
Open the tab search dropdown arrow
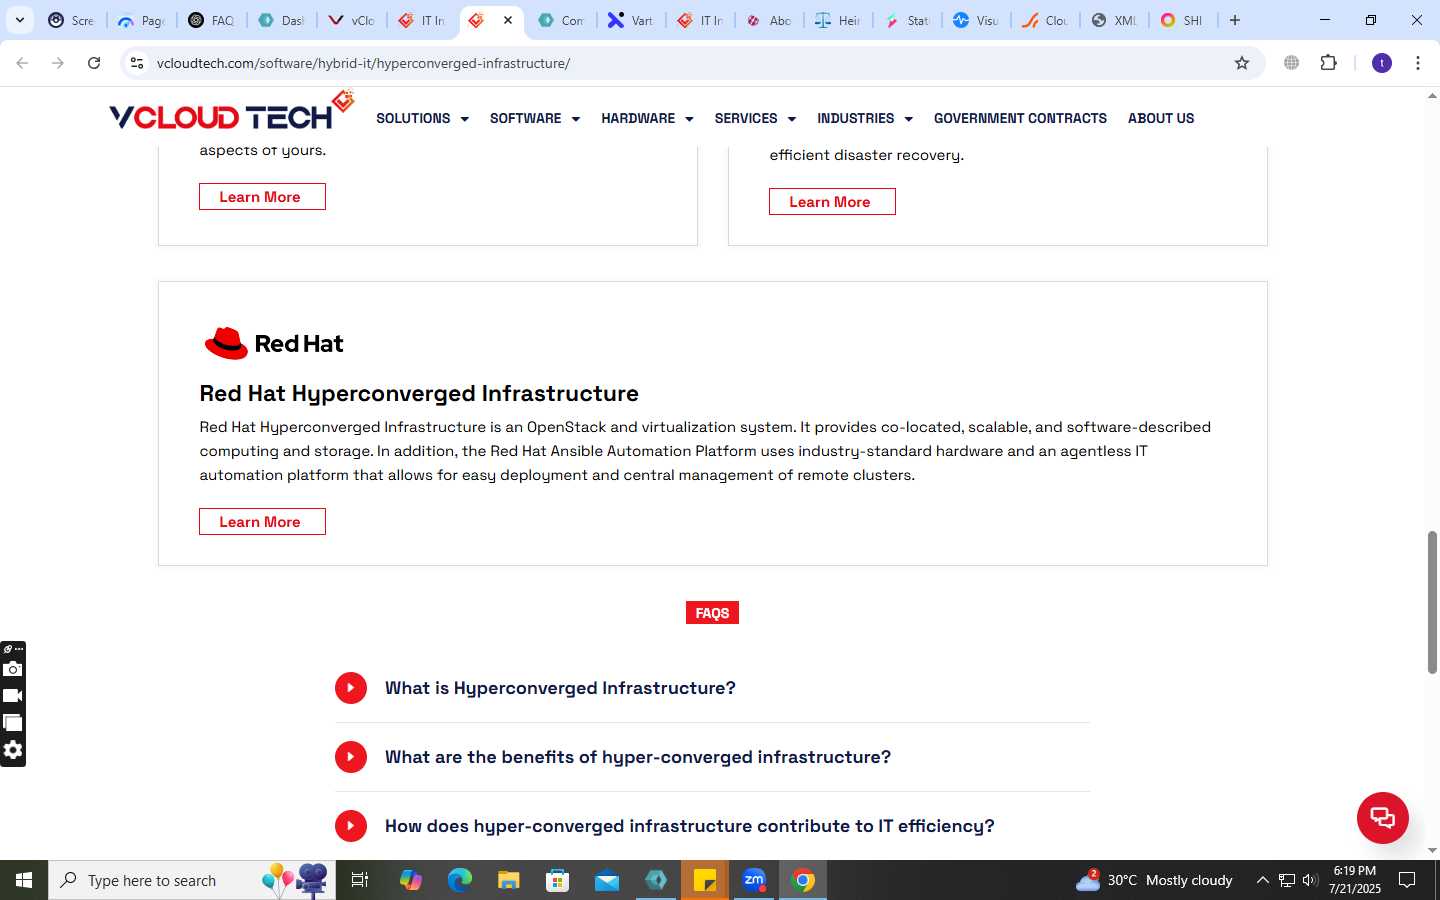pos(20,20)
